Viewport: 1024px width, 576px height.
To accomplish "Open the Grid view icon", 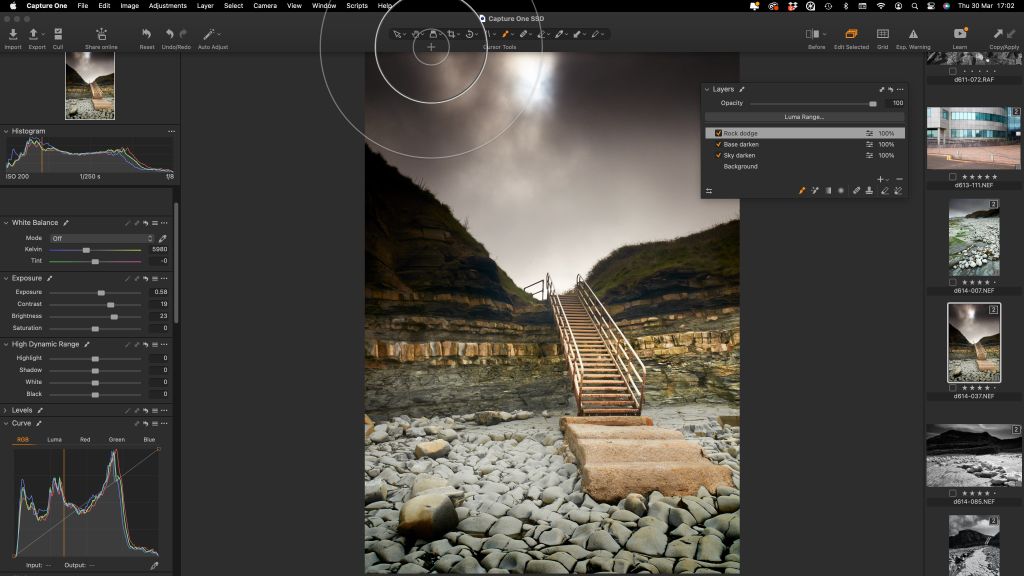I will click(x=881, y=31).
